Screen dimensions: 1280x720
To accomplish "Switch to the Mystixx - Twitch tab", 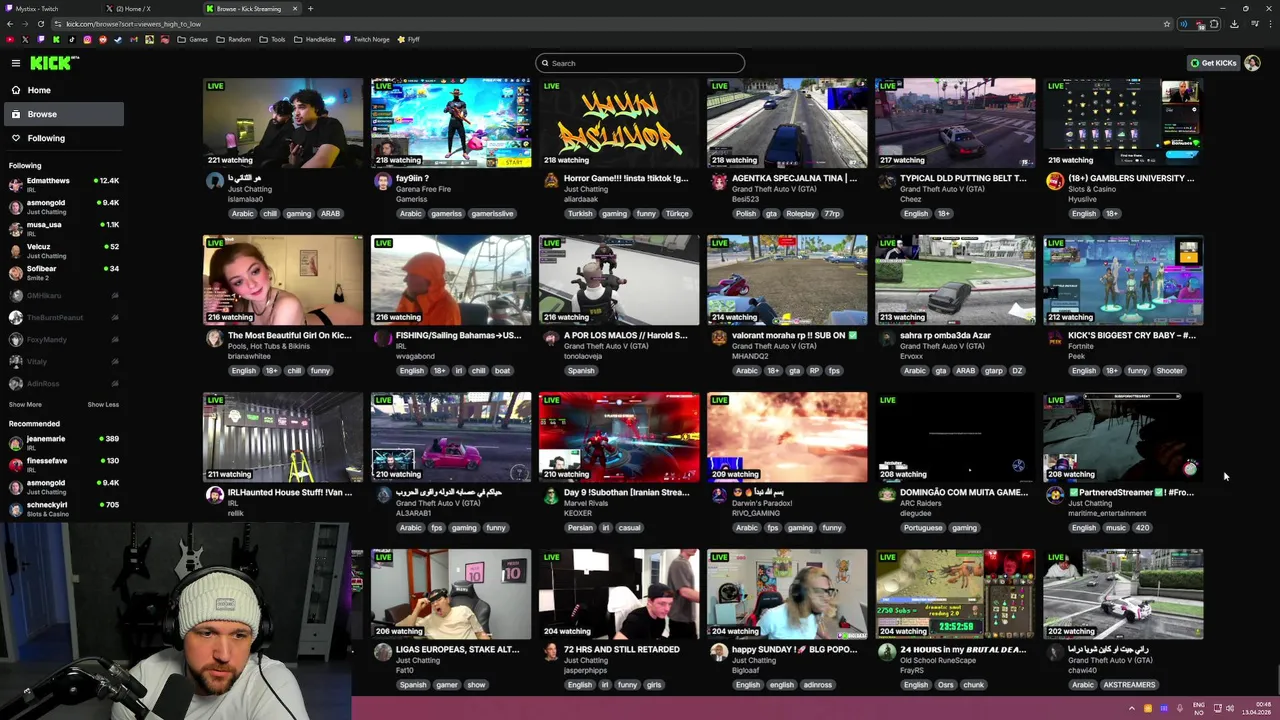I will point(50,8).
